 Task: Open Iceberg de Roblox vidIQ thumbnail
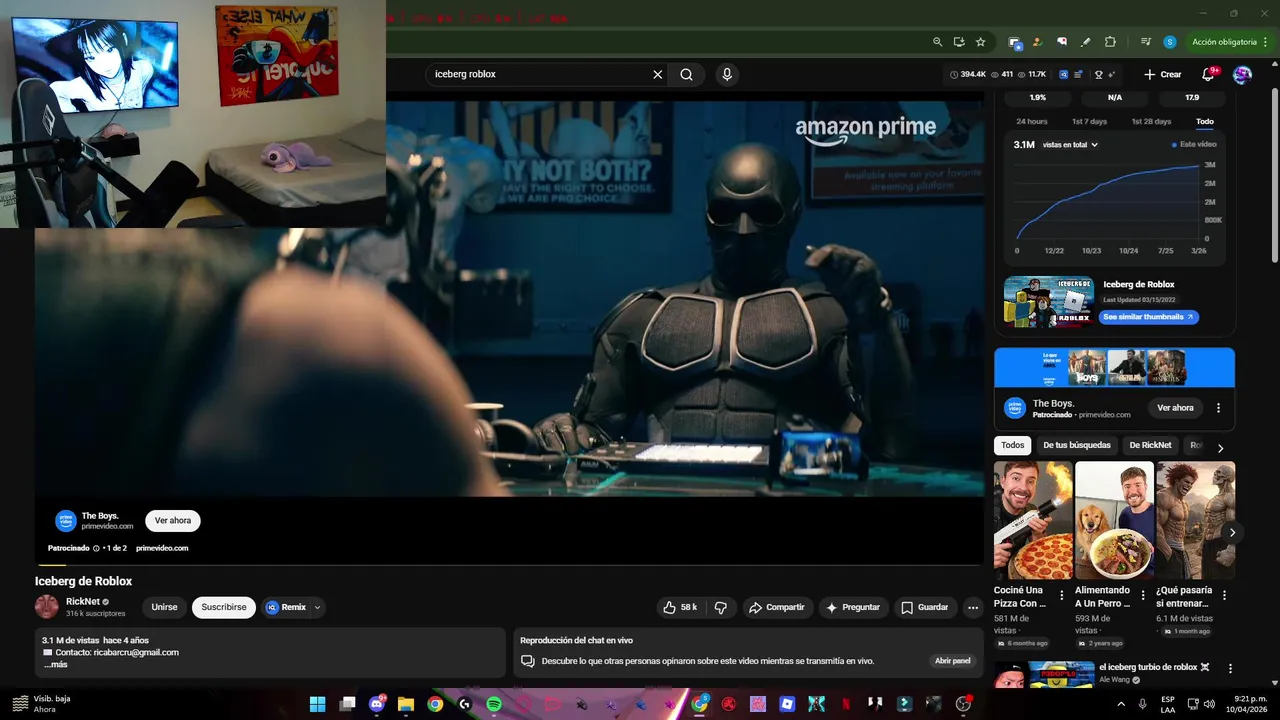pos(1049,302)
